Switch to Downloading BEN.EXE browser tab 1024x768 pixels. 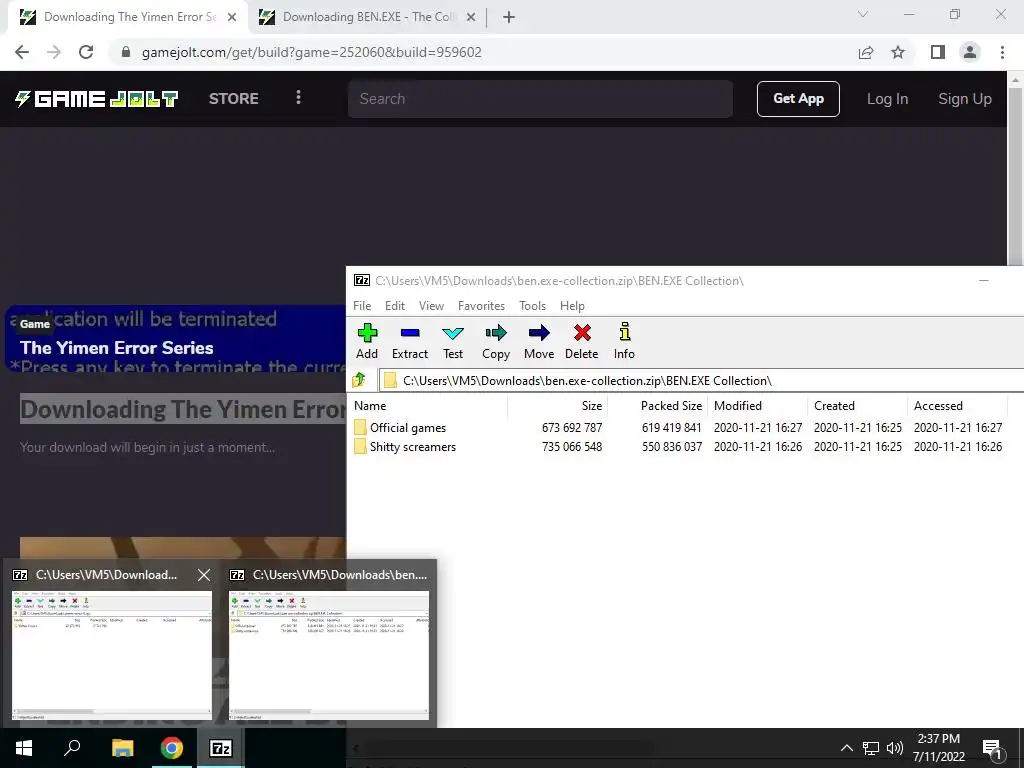point(367,17)
